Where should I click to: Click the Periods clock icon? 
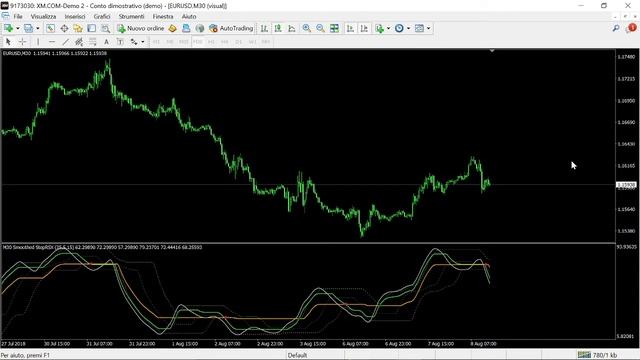[399, 28]
